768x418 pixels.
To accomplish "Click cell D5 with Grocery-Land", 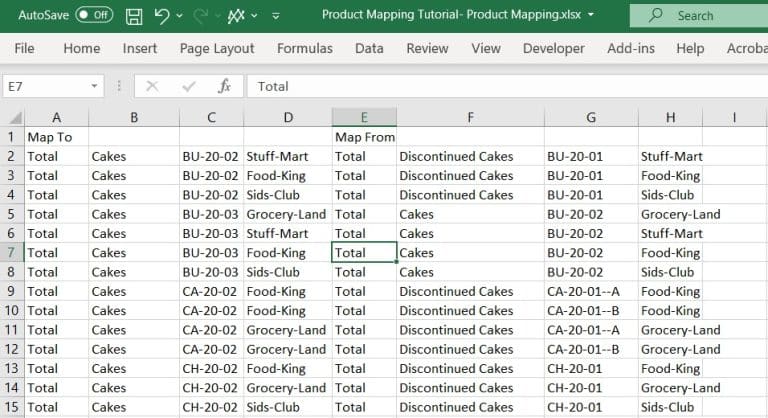I will (x=288, y=214).
